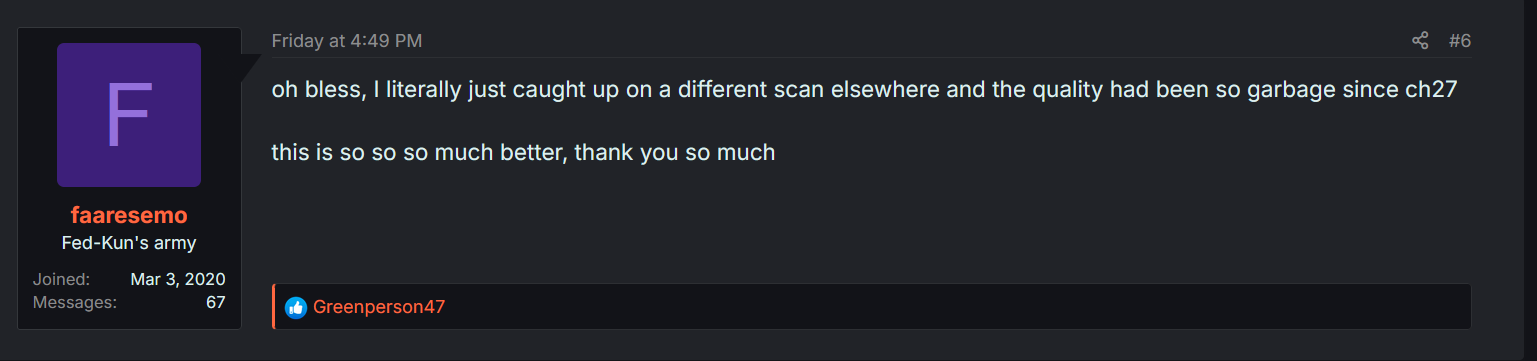
Task: Click the orange left edge of reactions bar
Action: tap(273, 307)
